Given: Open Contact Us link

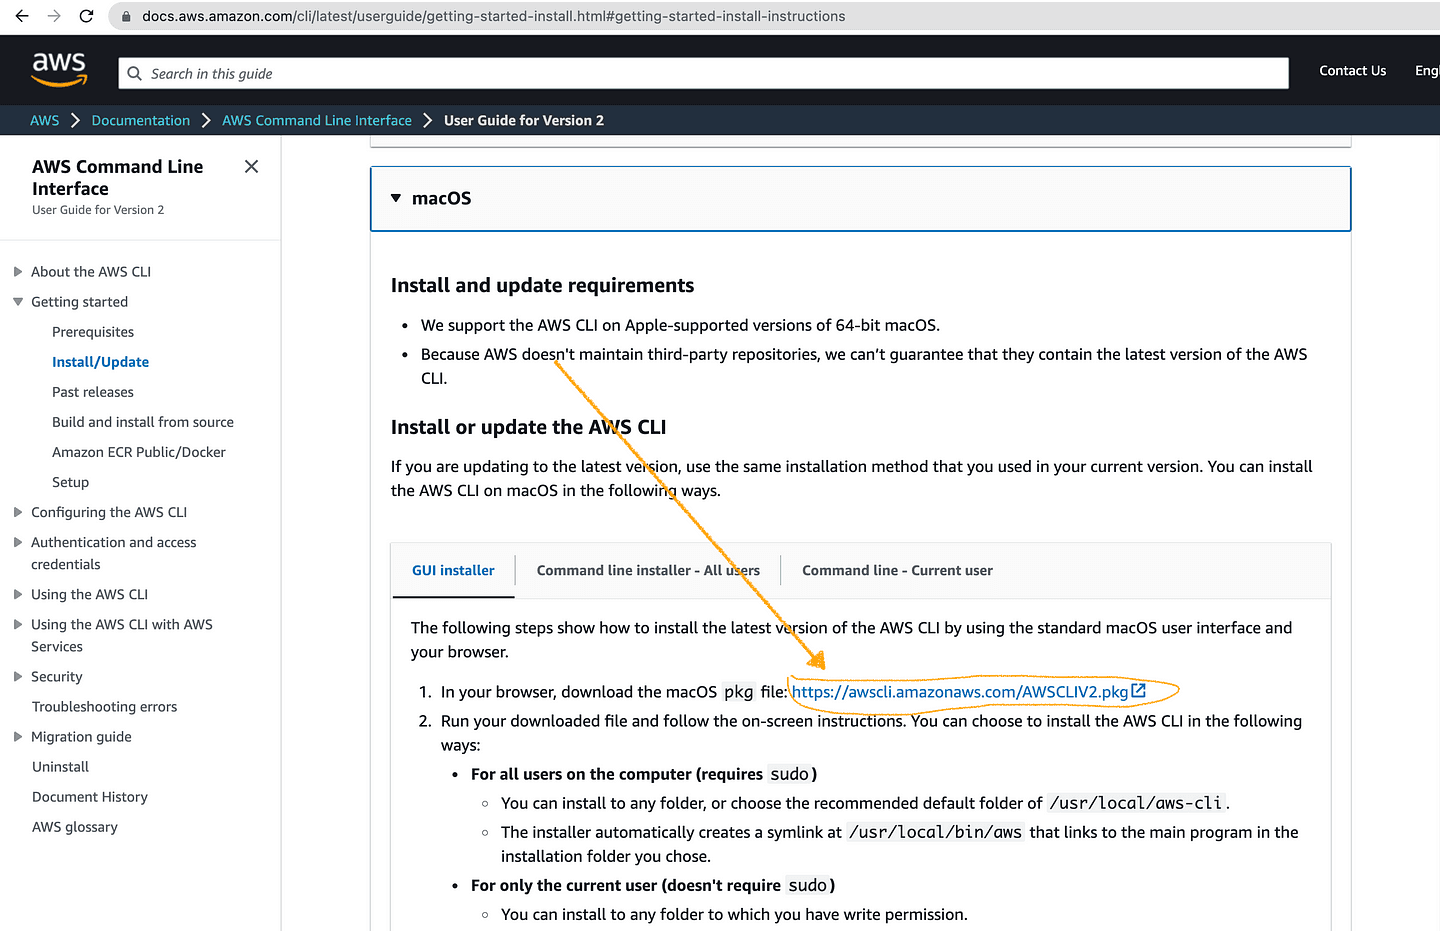Looking at the screenshot, I should click(1352, 70).
